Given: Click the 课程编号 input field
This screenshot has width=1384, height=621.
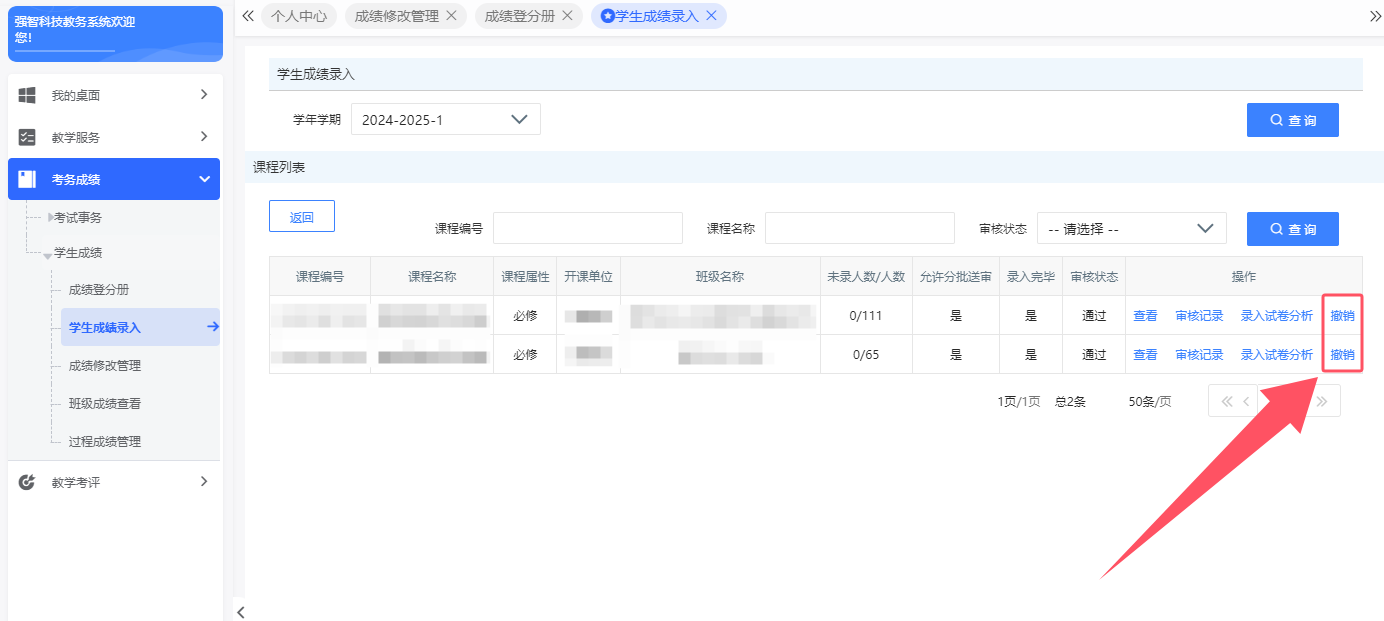Looking at the screenshot, I should pyautogui.click(x=587, y=228).
